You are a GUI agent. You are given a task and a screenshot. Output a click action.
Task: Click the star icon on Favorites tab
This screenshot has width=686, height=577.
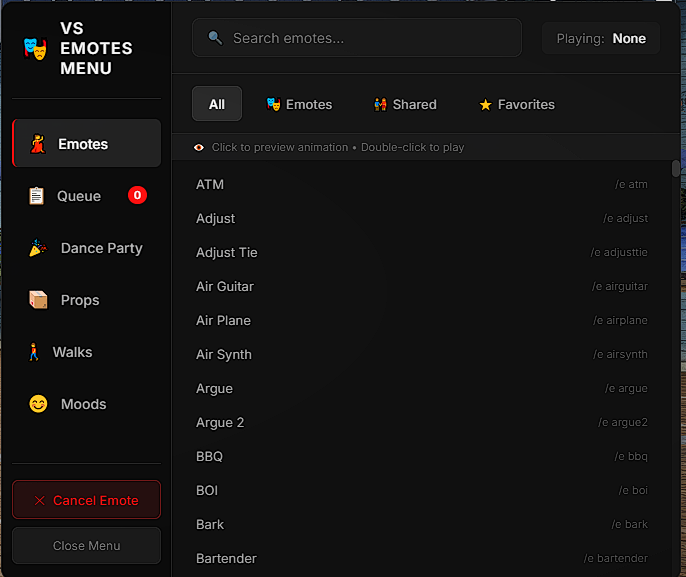tap(485, 105)
